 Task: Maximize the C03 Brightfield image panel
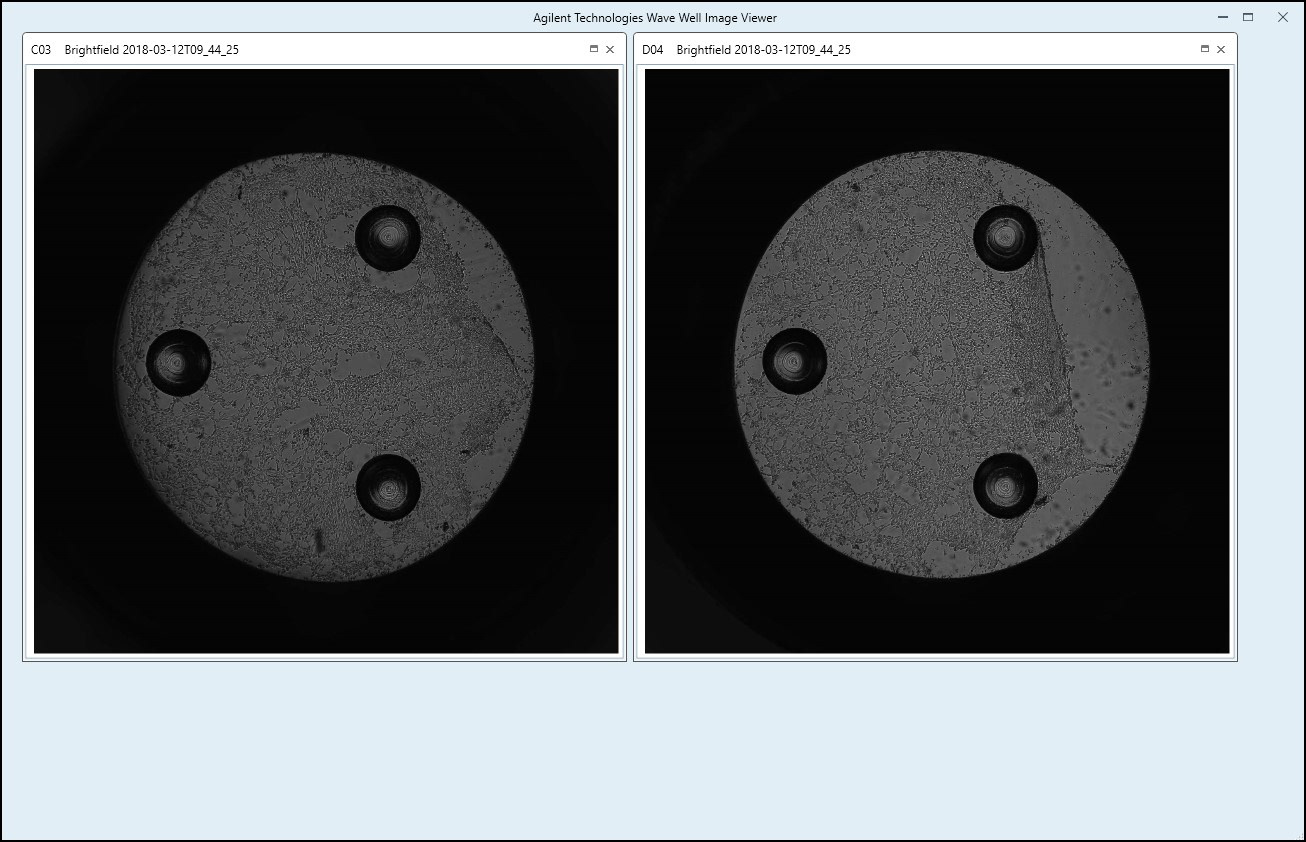pos(594,49)
